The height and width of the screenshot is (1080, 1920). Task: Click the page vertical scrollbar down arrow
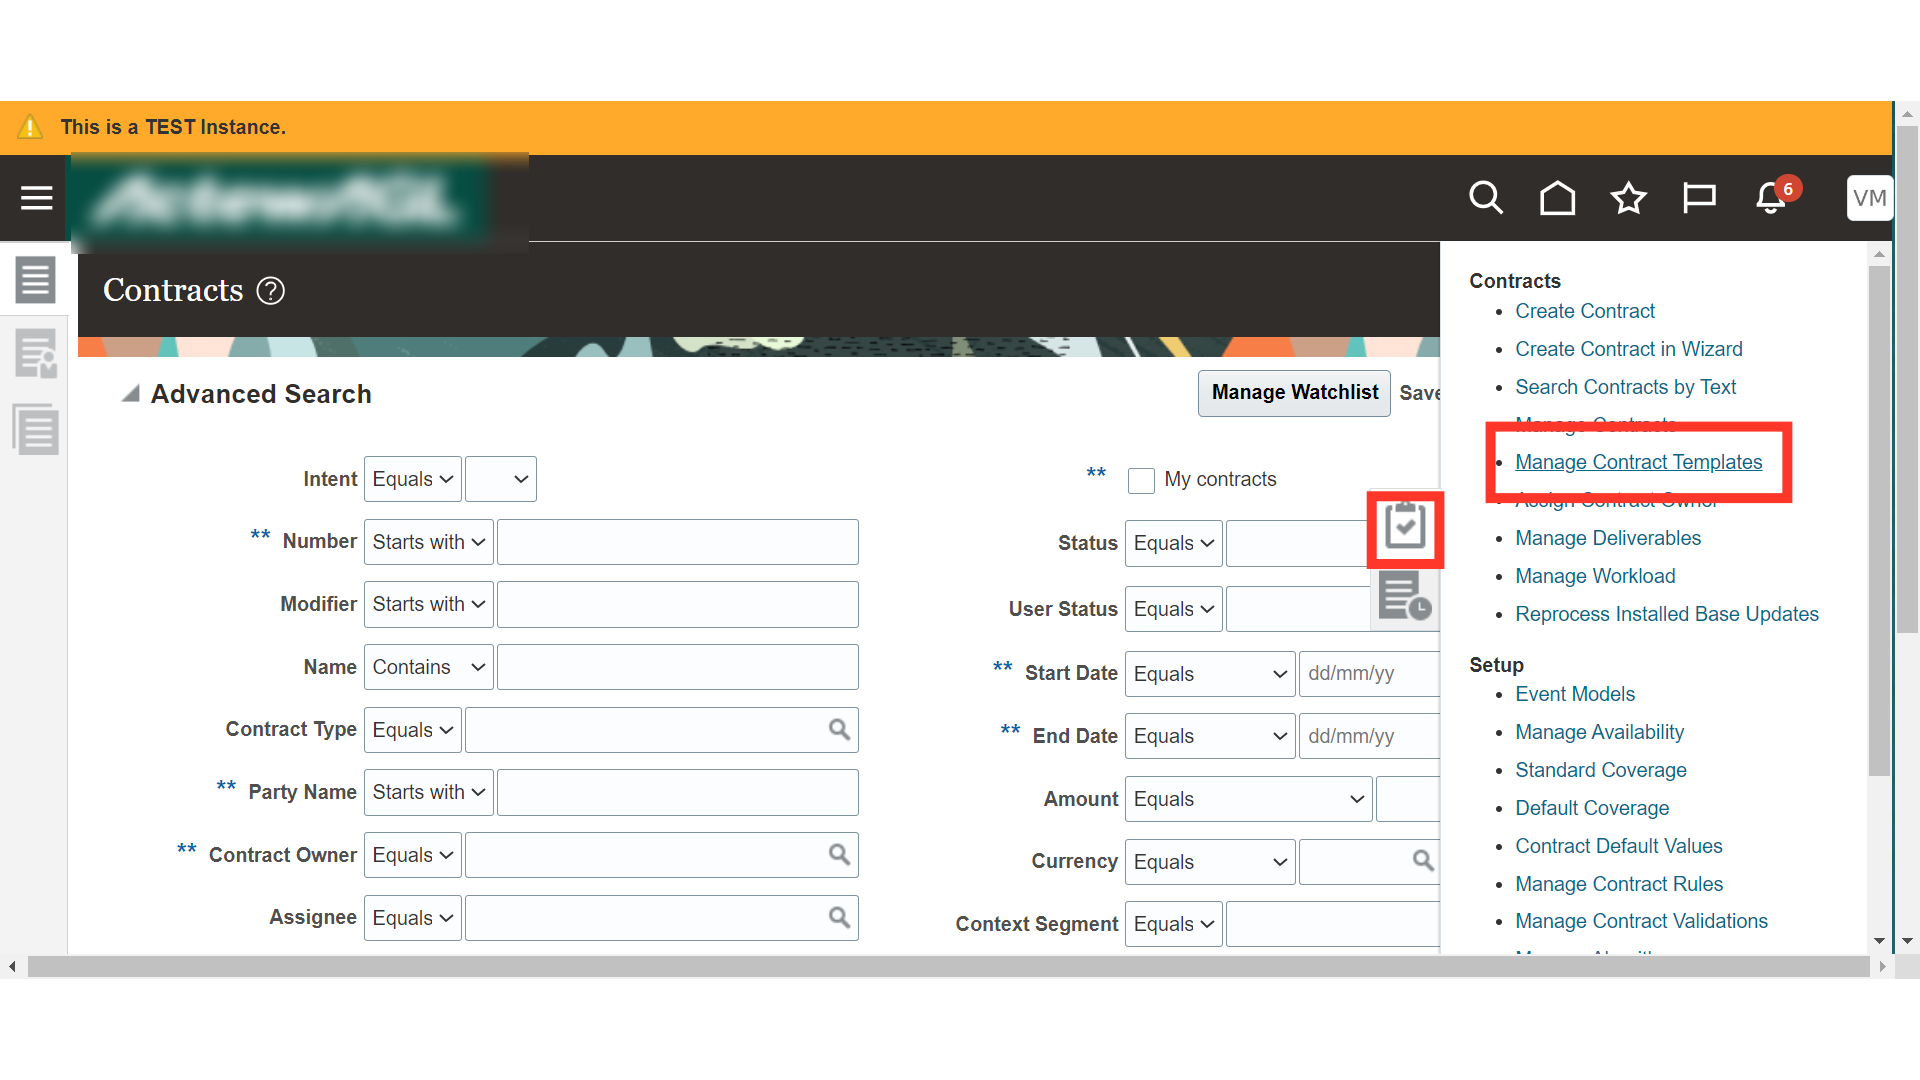pyautogui.click(x=1908, y=941)
